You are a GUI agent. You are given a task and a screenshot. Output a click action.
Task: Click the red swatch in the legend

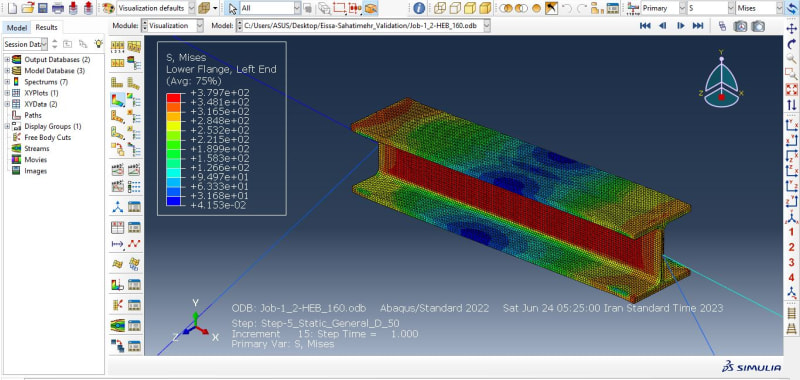tap(173, 97)
